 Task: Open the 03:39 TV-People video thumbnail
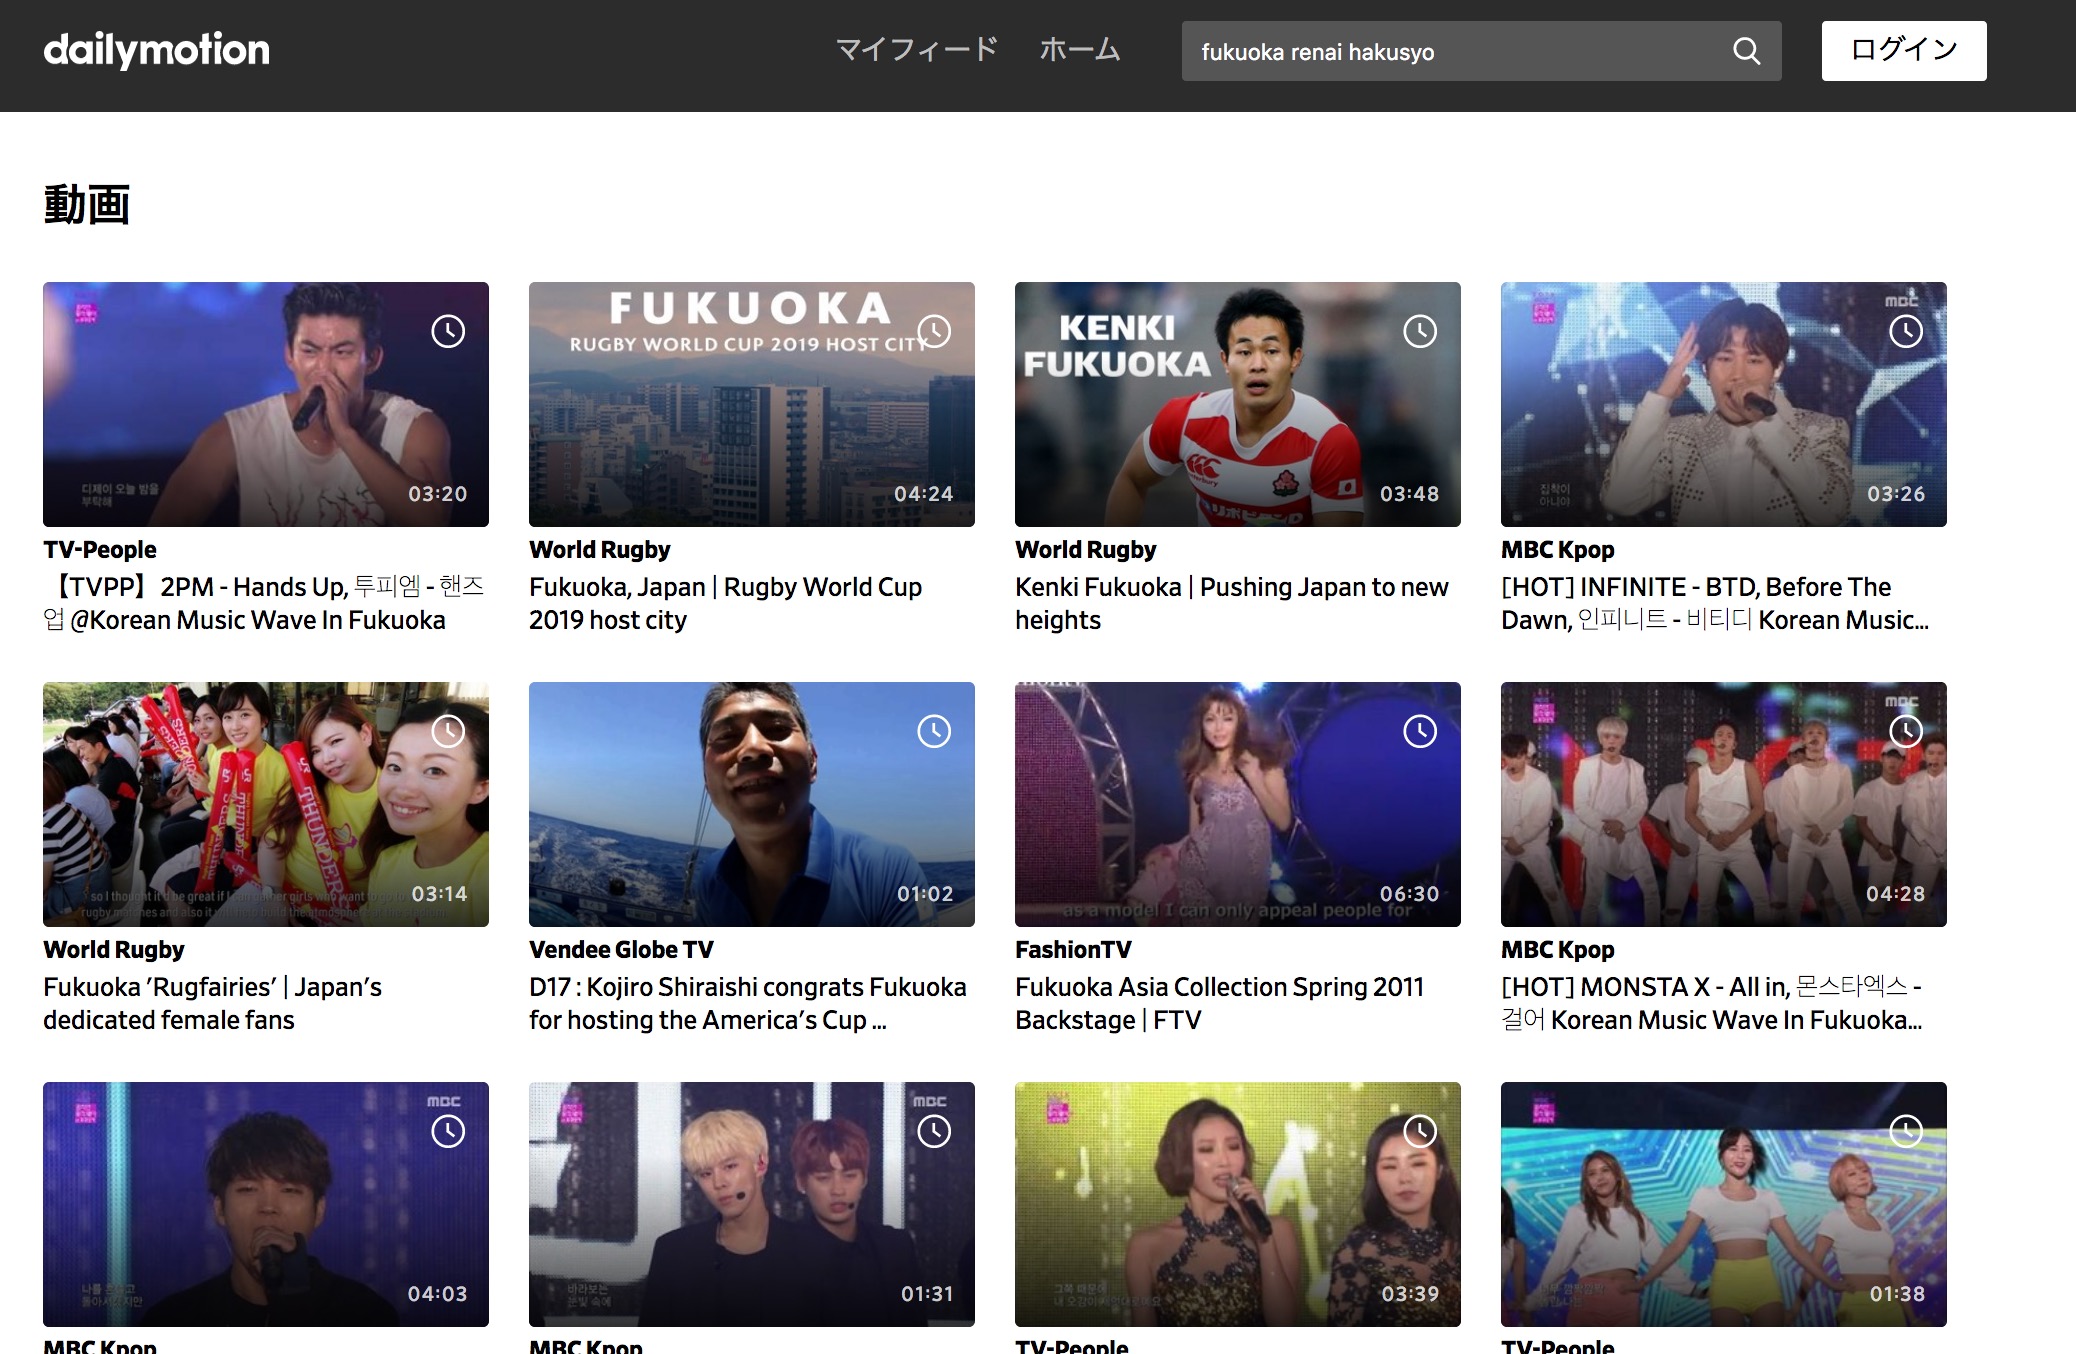1238,1204
